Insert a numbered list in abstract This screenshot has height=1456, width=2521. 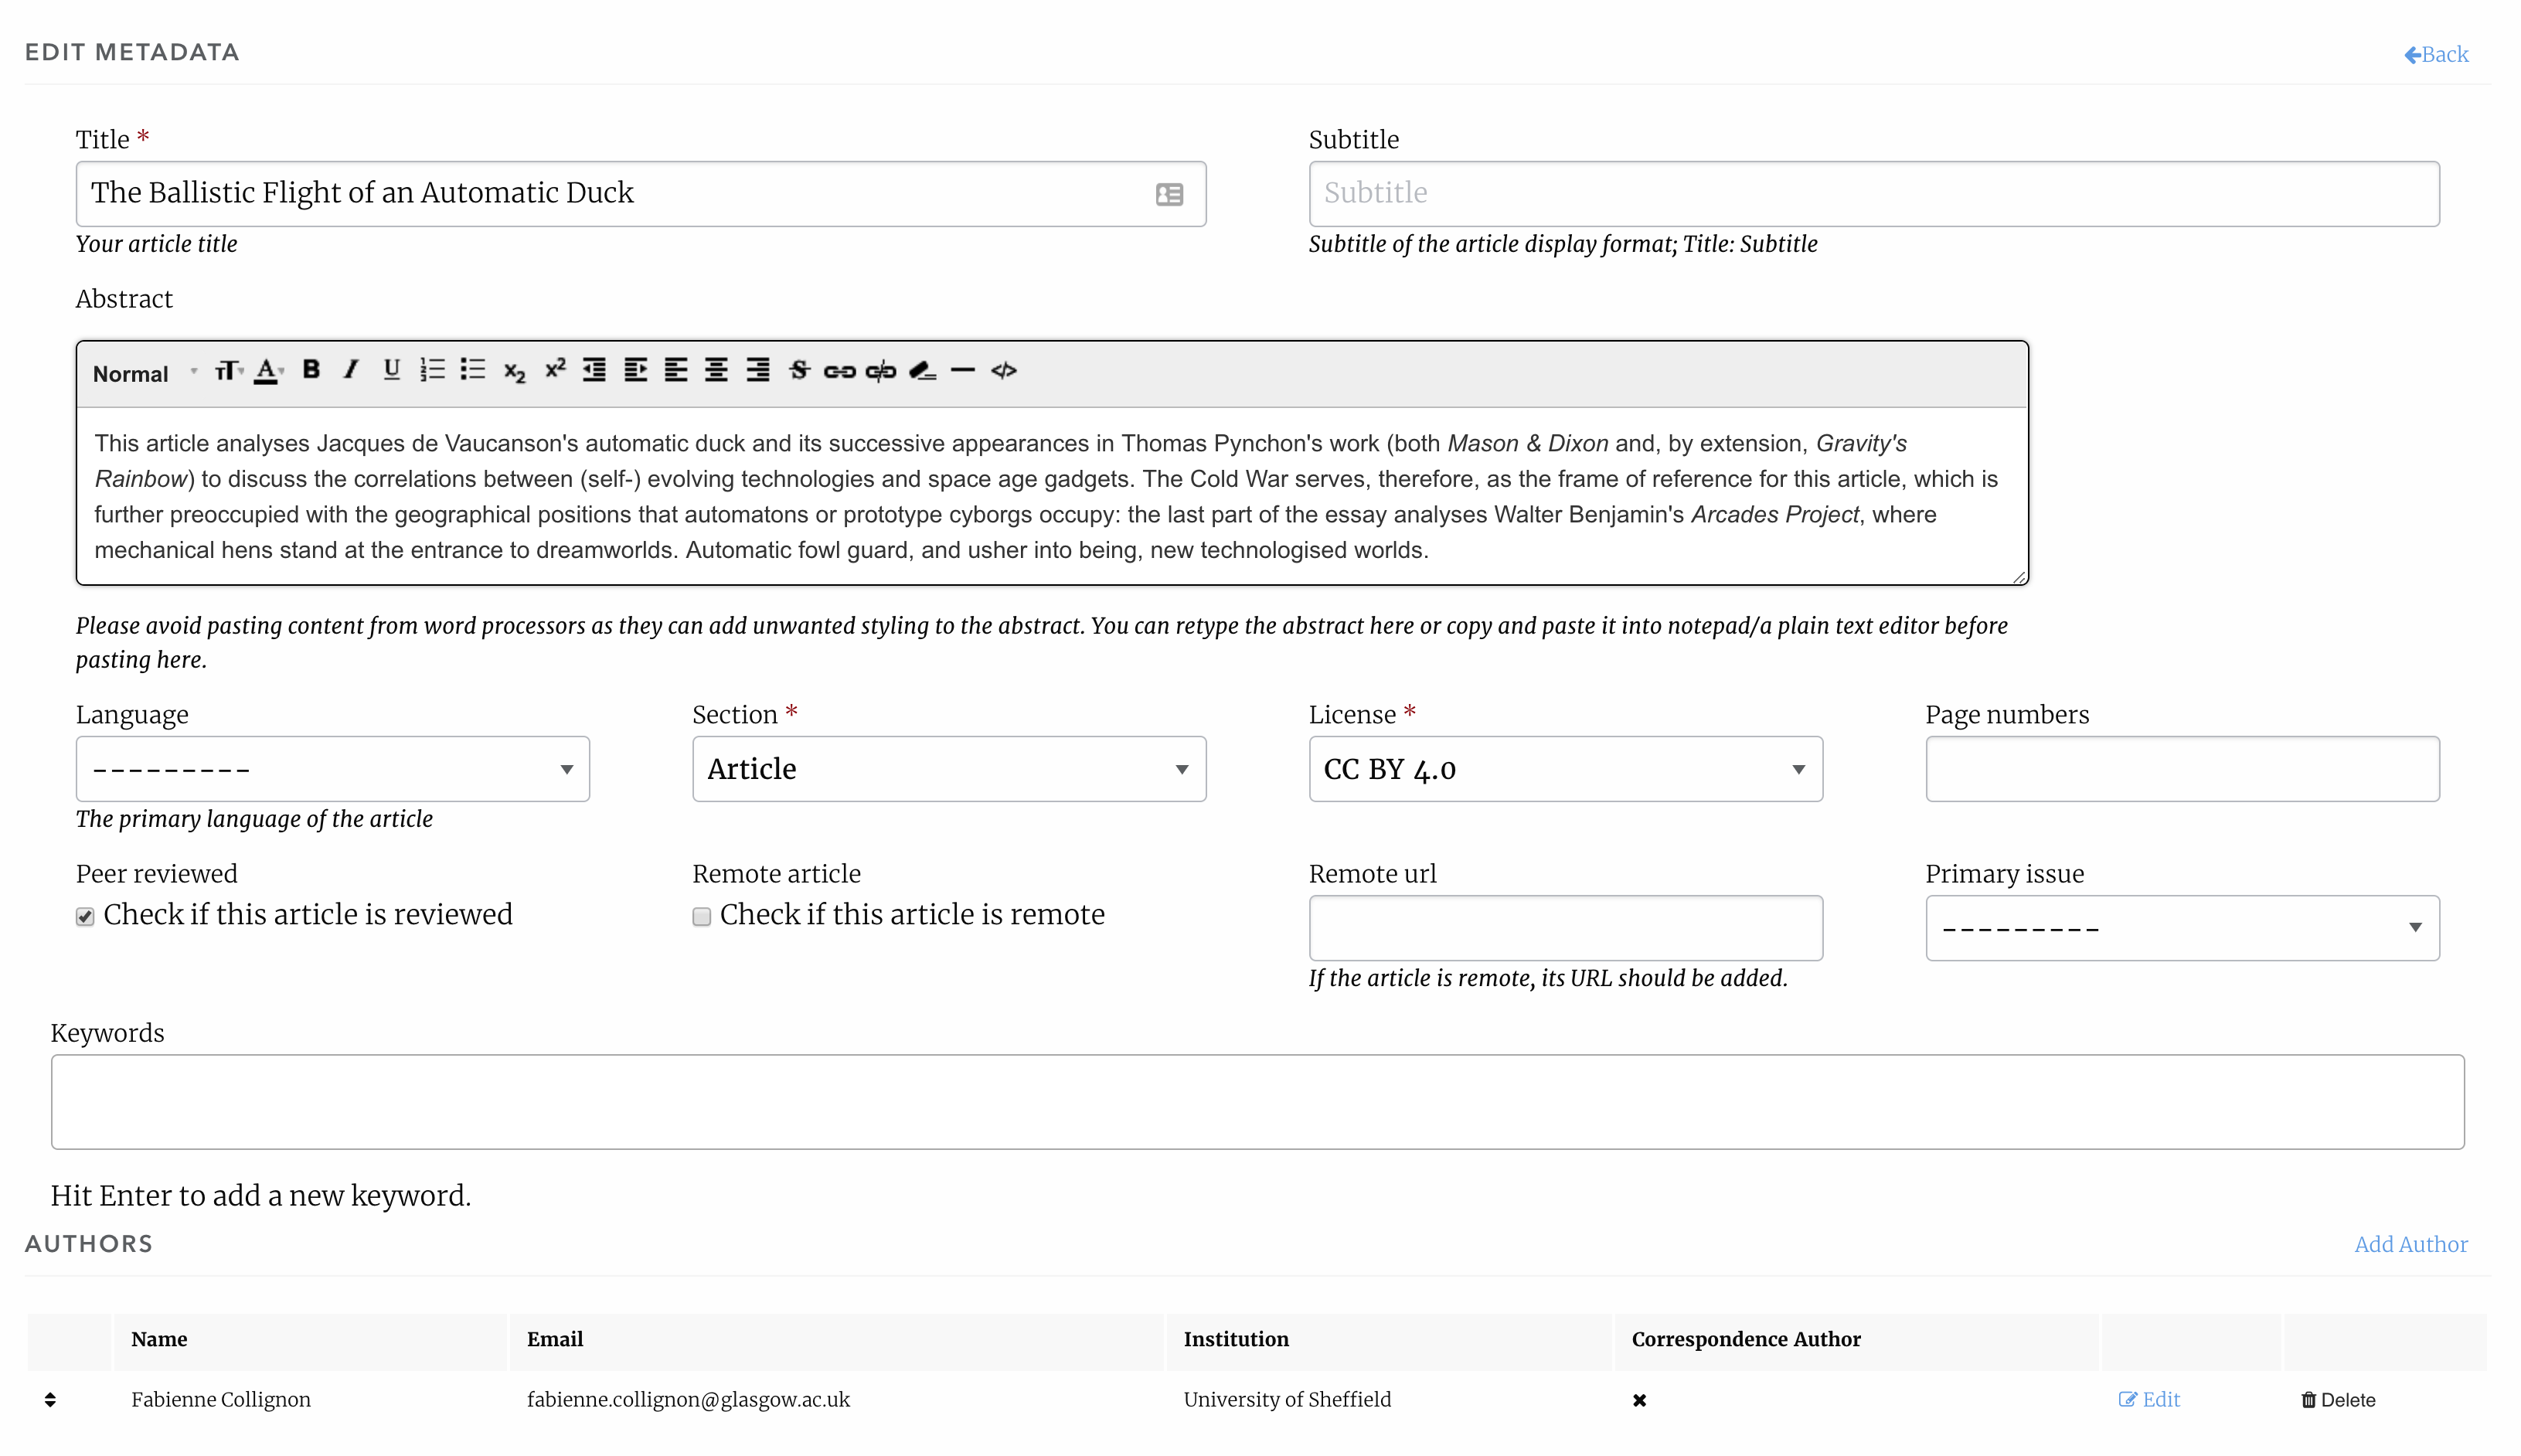pyautogui.click(x=432, y=370)
